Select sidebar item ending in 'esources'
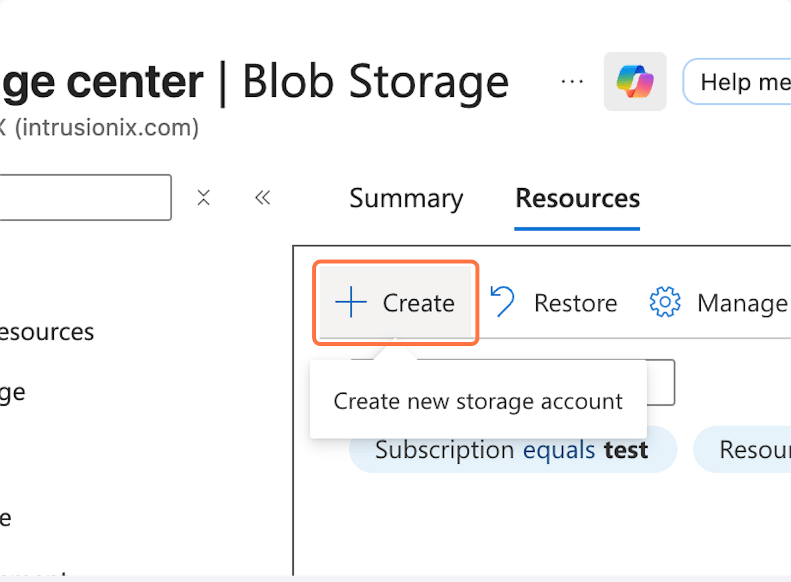 pyautogui.click(x=47, y=332)
